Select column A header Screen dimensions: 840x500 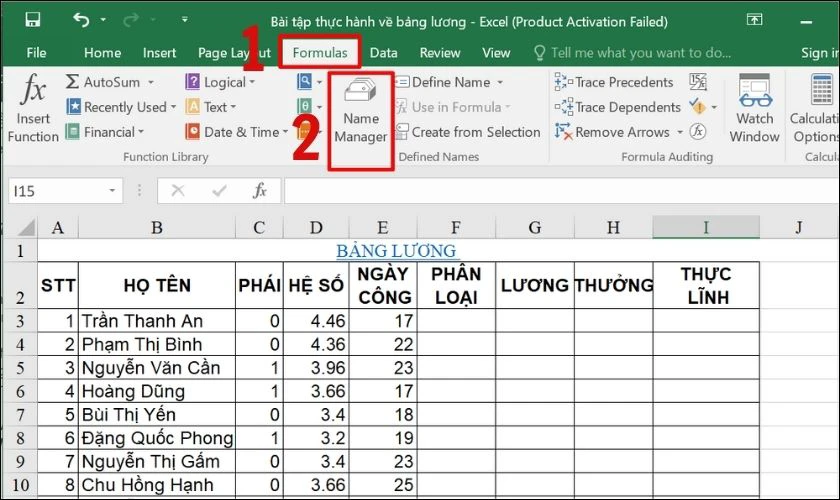point(58,228)
